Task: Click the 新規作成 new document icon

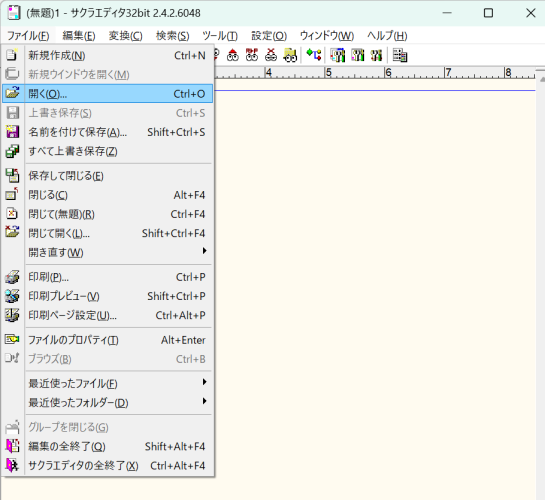Action: 12,55
